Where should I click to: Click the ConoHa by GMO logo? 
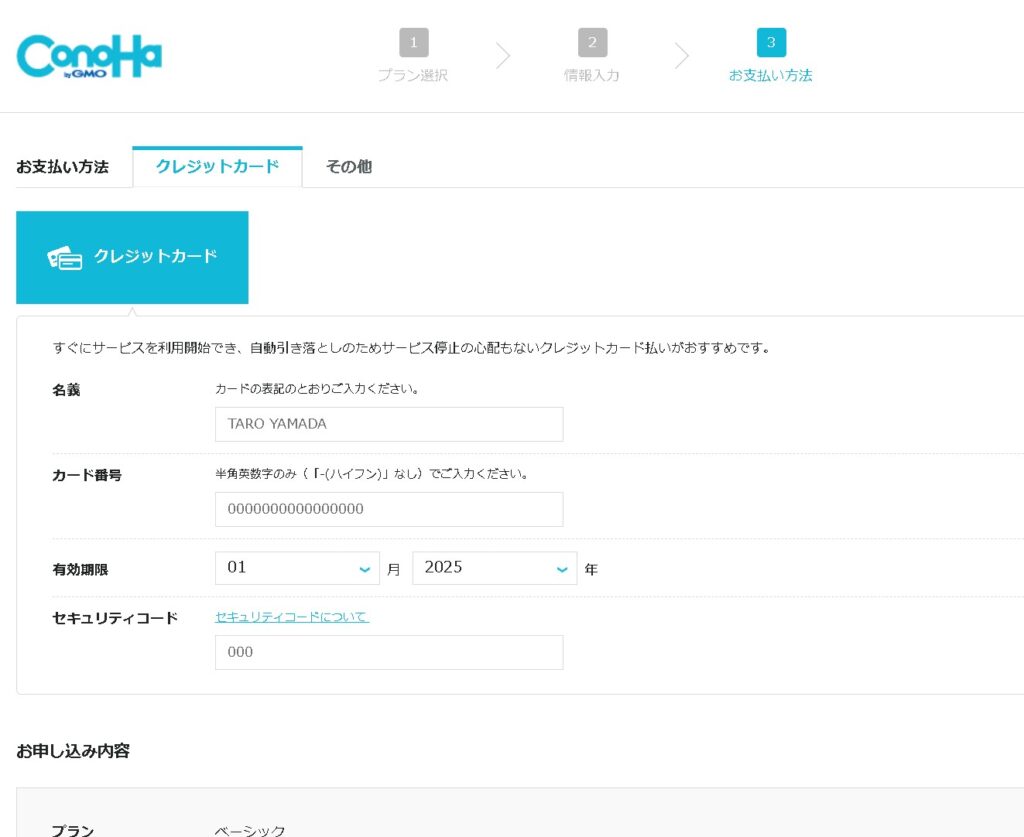[89, 56]
